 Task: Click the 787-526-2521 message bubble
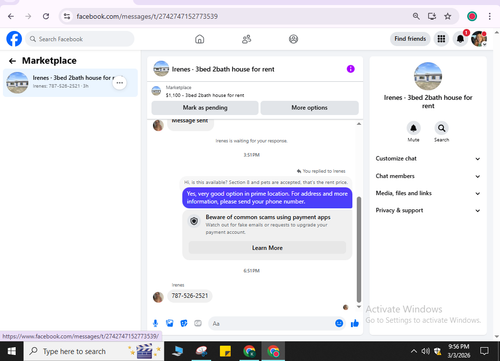click(190, 296)
